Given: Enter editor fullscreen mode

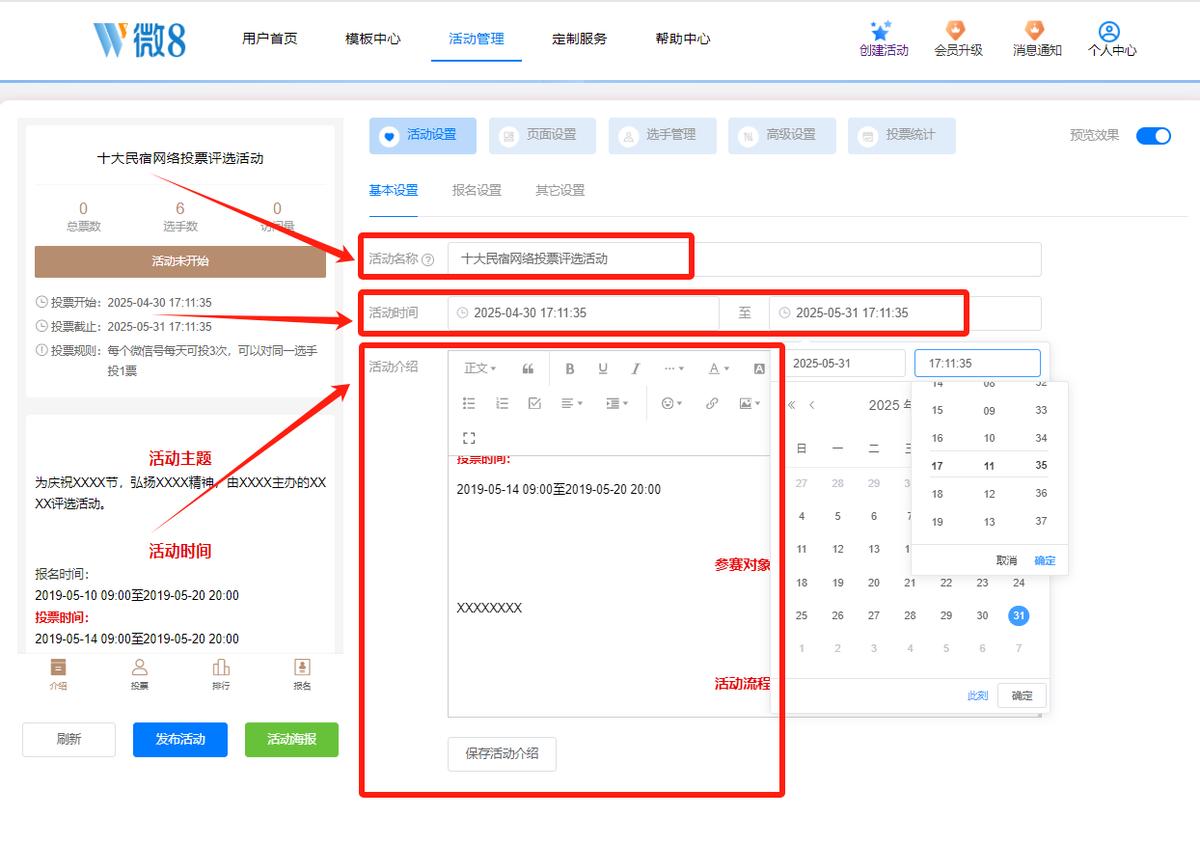Looking at the screenshot, I should pos(469,438).
